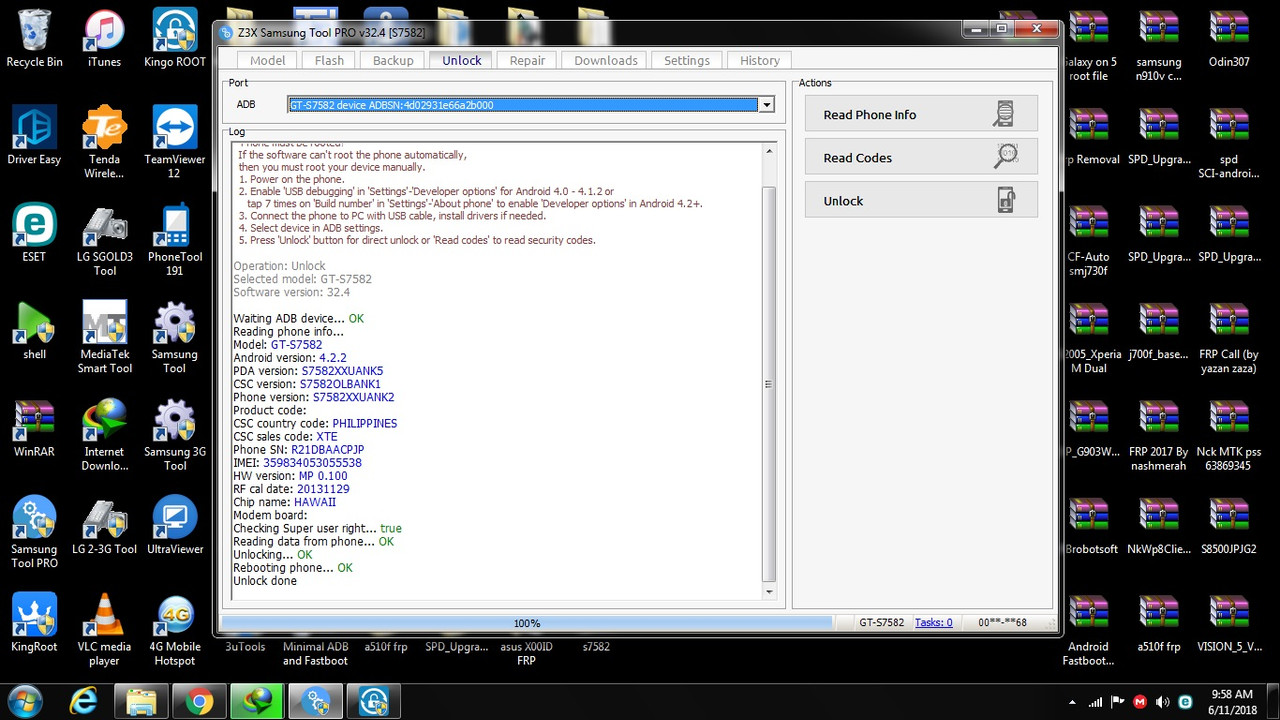Select the CF-Auto smj730f archive
Screen dimensions: 1280x720
click(1088, 240)
